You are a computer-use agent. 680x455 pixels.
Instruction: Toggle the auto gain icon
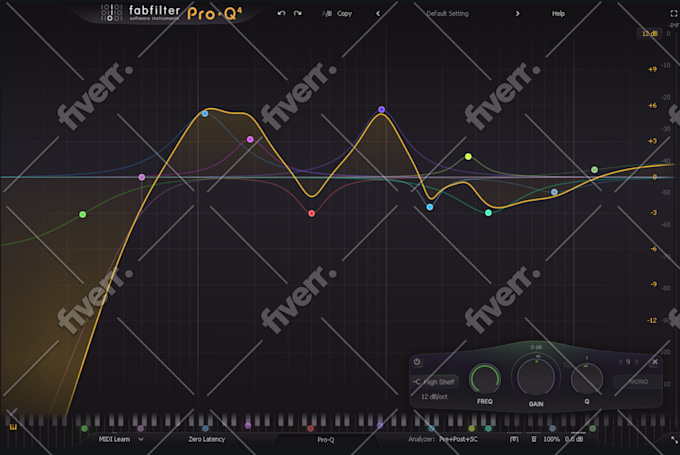(x=514, y=439)
